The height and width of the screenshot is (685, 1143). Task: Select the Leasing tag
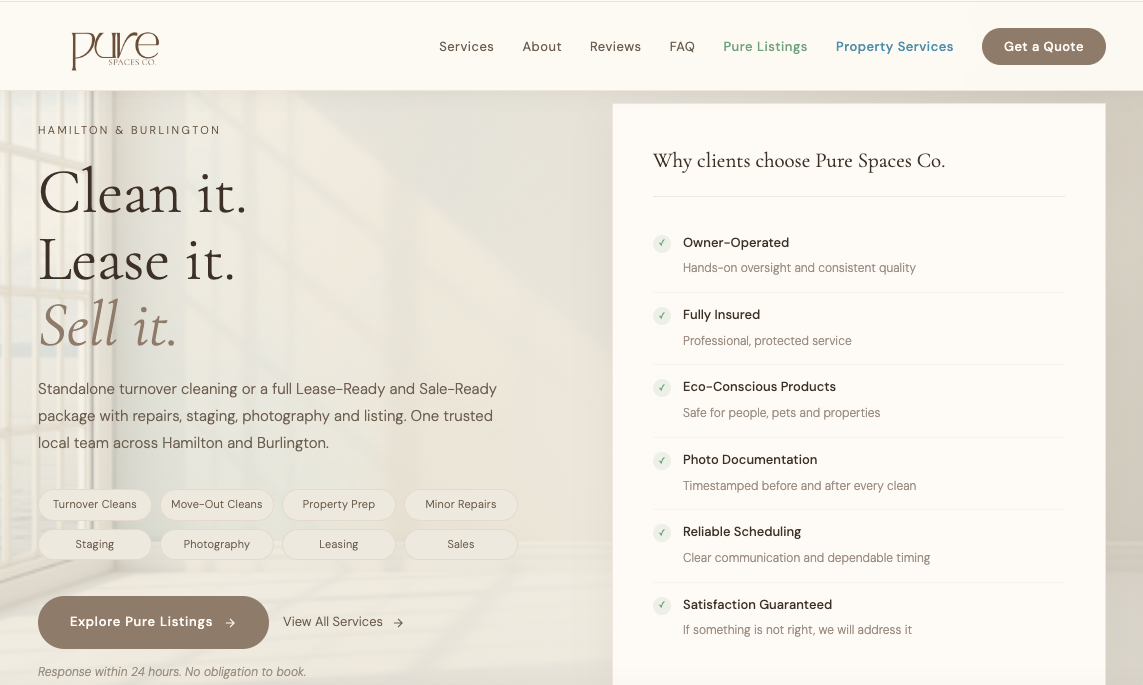click(339, 544)
